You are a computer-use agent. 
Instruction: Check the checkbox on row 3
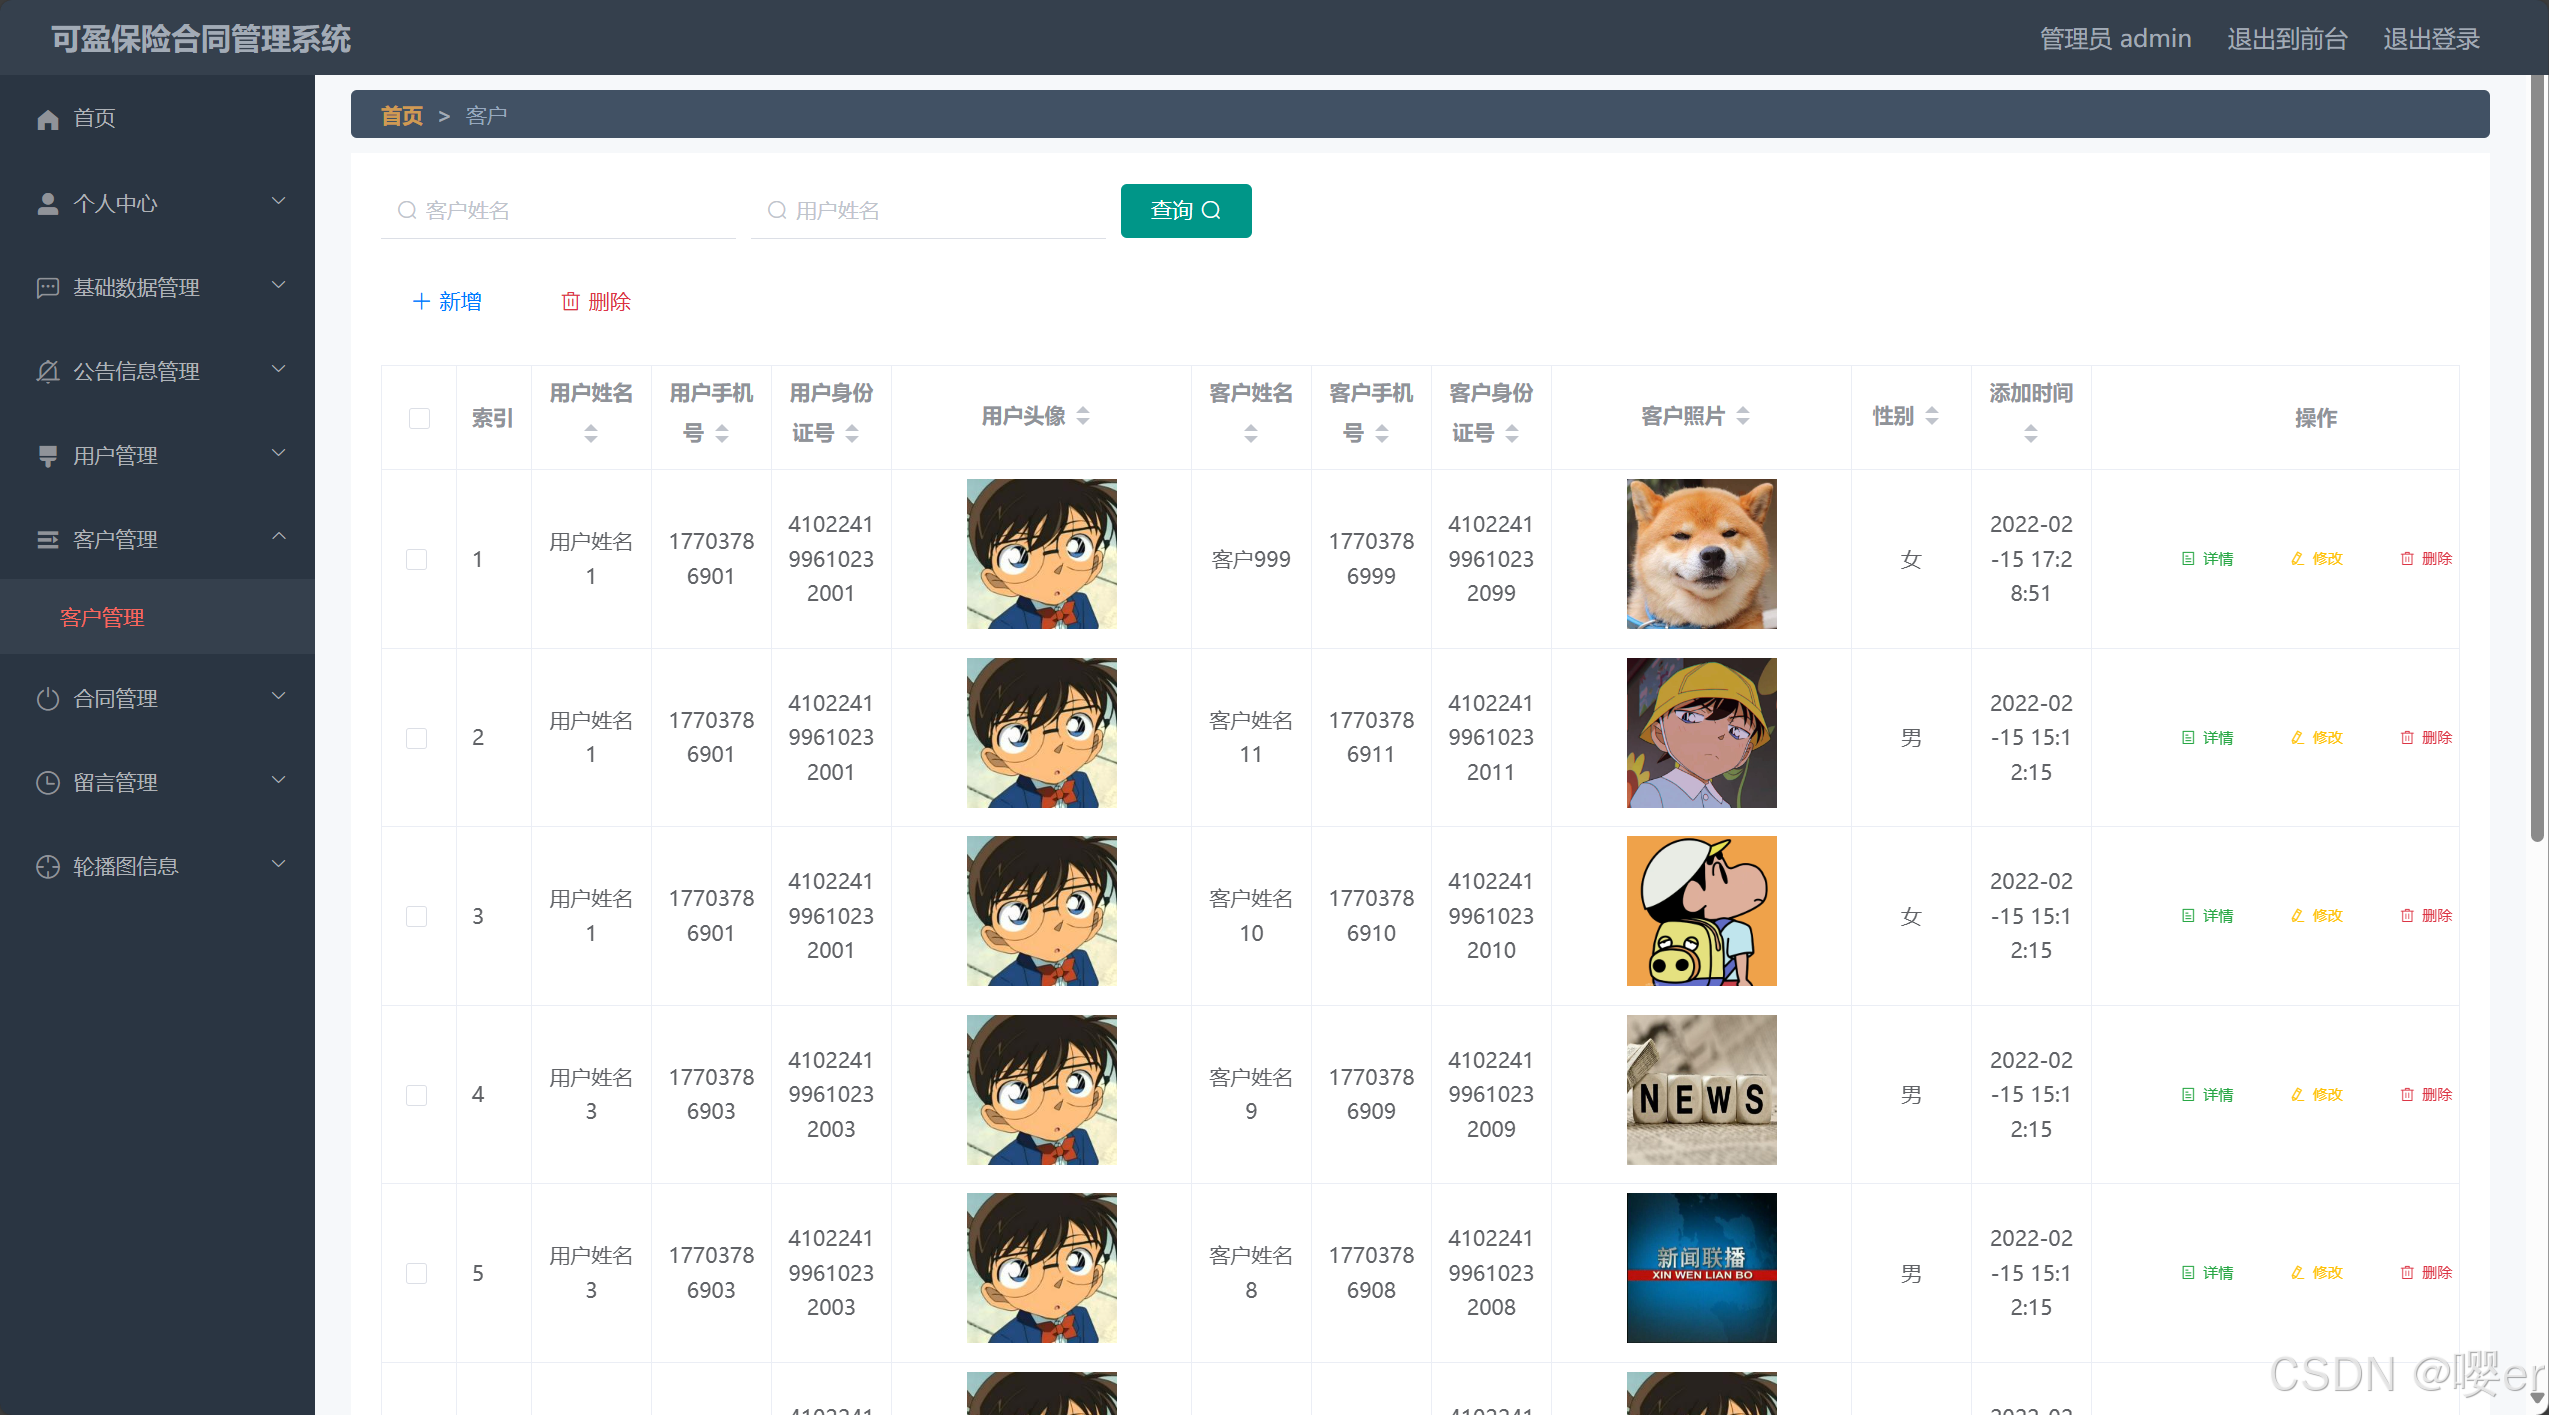click(417, 915)
